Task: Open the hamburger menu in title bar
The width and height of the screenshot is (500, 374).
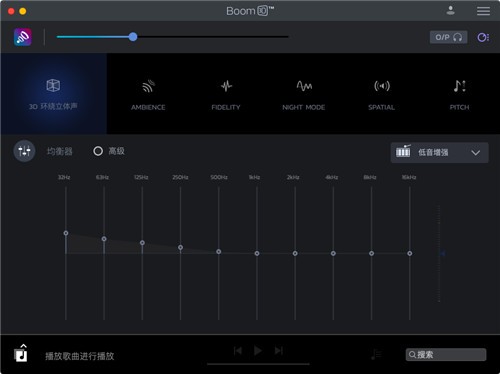Action: point(483,11)
